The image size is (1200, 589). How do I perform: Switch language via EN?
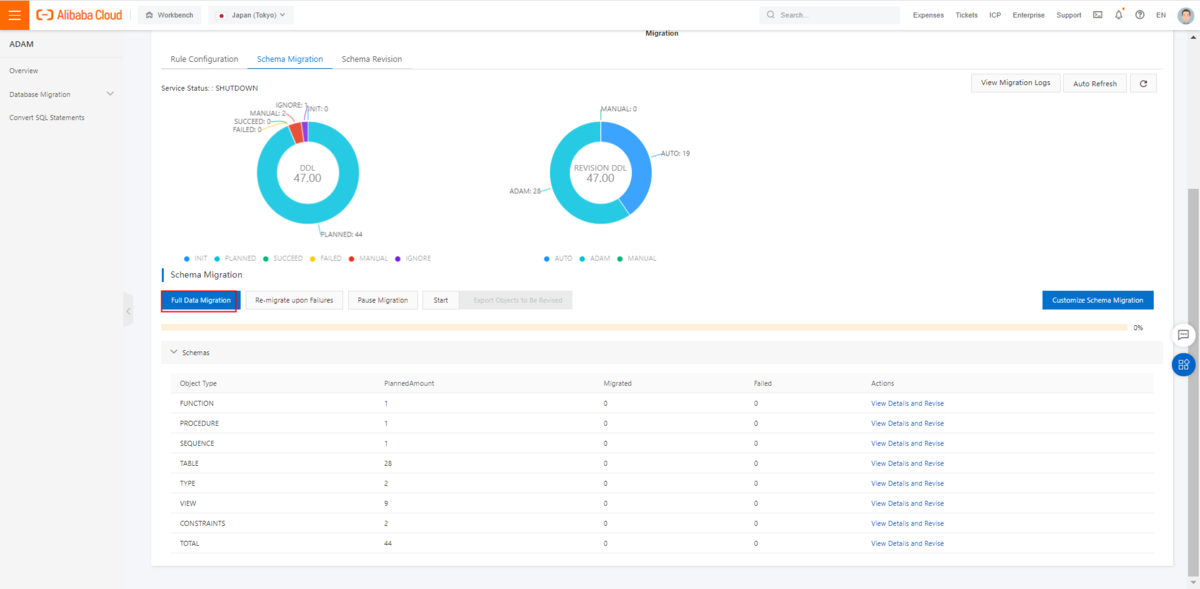[x=1161, y=15]
